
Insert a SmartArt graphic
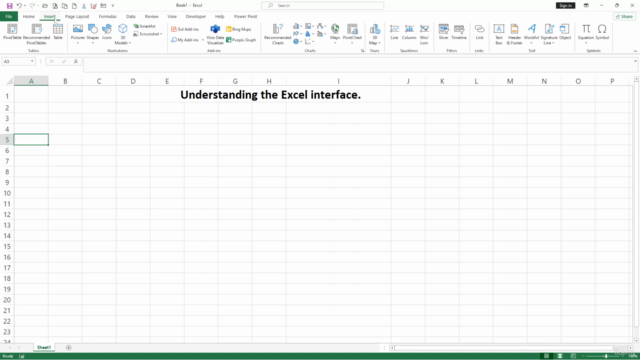click(x=144, y=26)
